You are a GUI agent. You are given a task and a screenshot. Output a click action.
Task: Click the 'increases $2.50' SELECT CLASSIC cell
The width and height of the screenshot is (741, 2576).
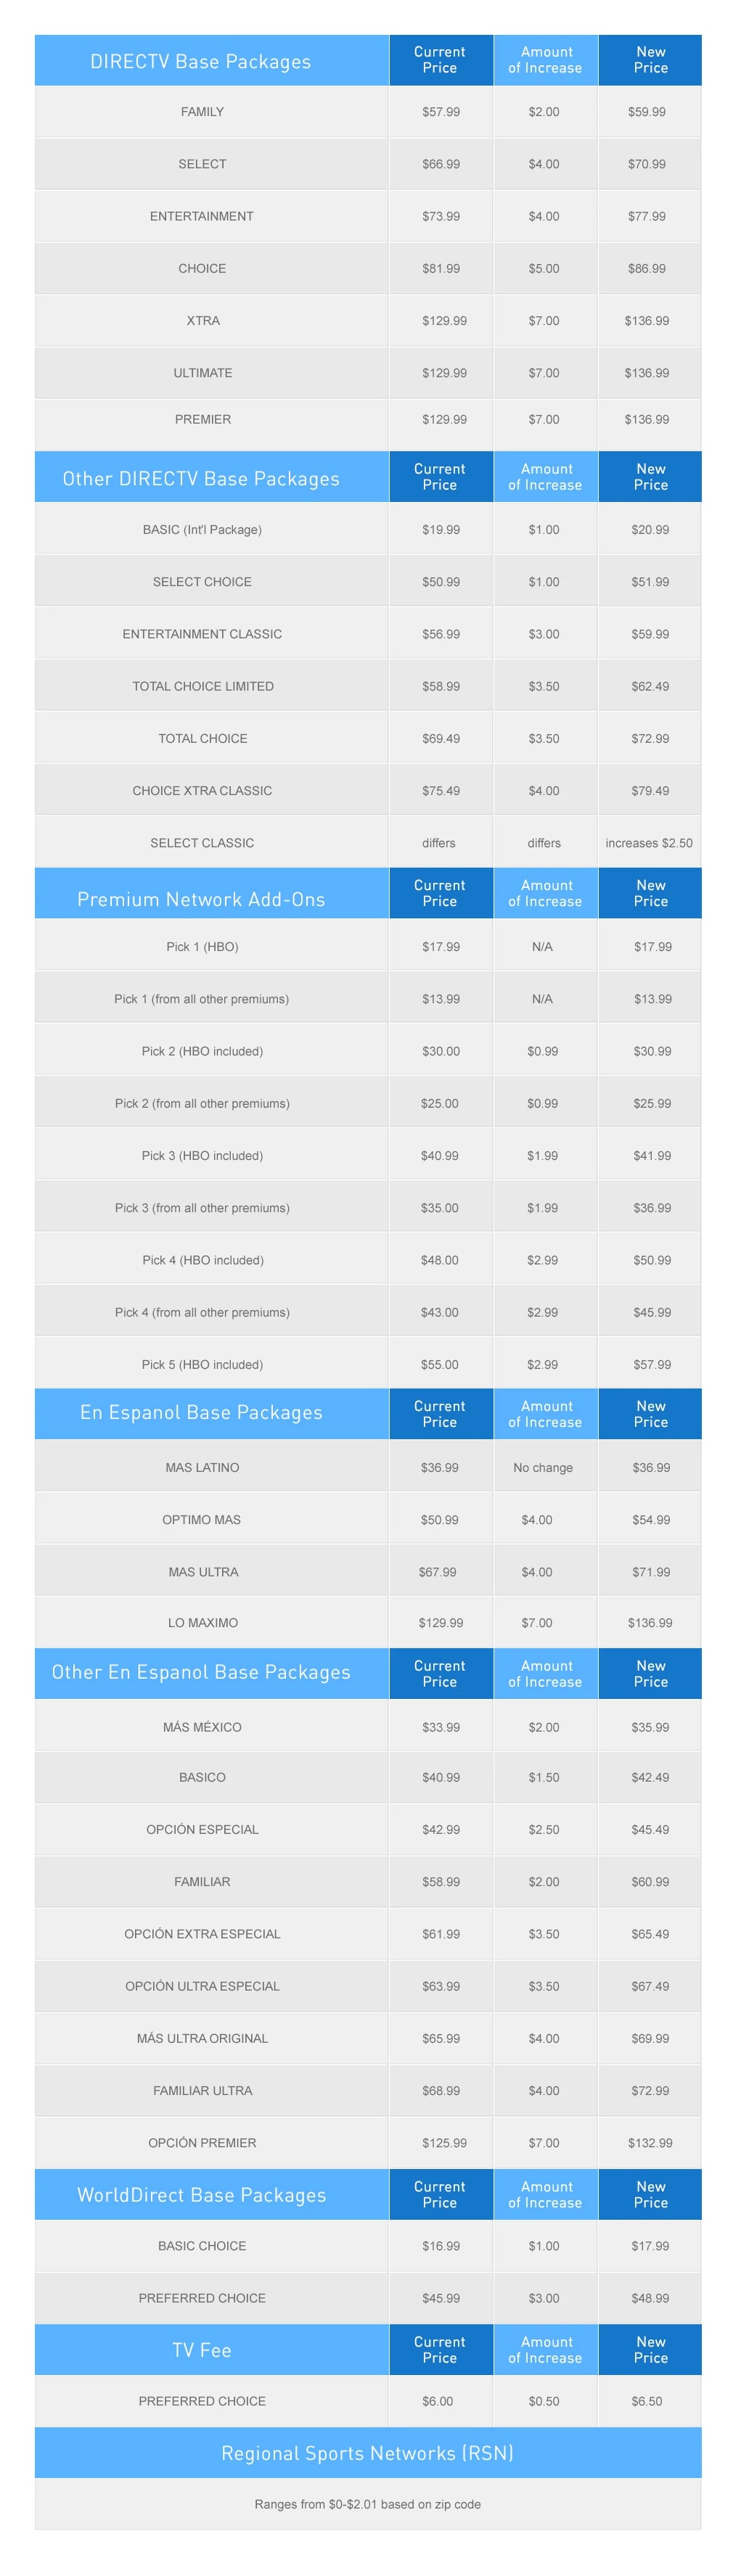pos(649,843)
